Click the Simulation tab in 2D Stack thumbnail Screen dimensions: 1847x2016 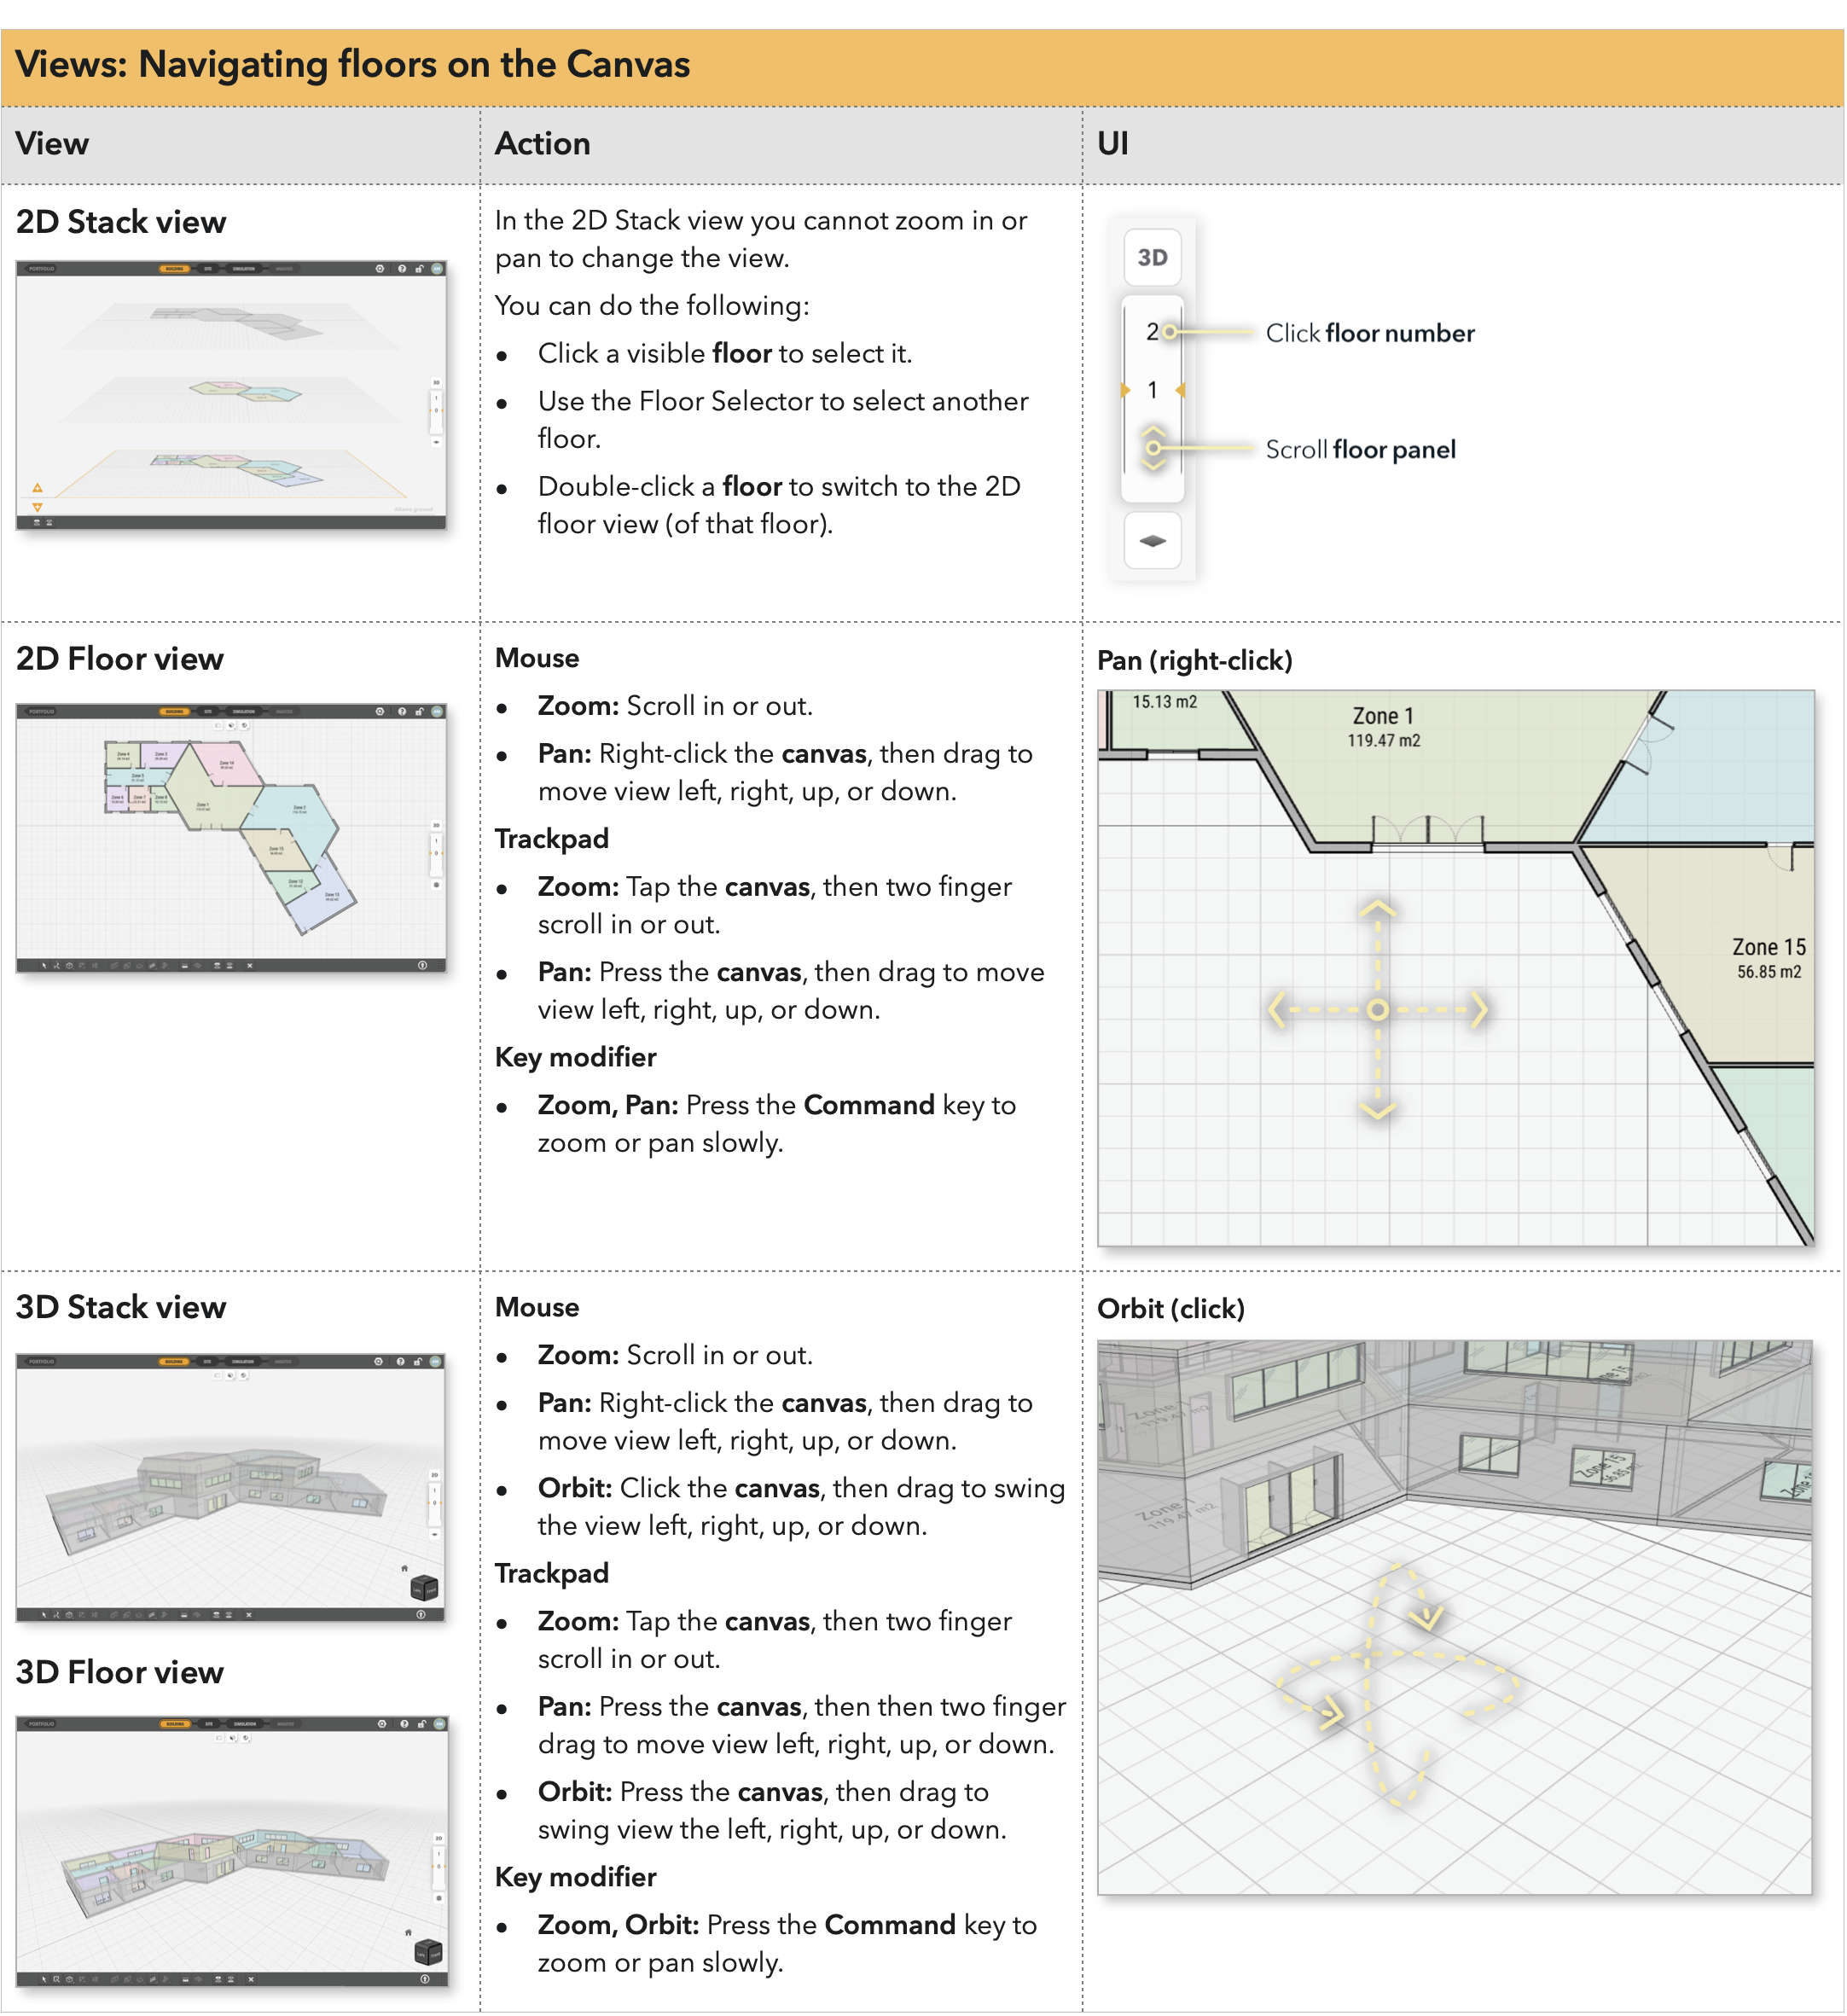[x=244, y=269]
